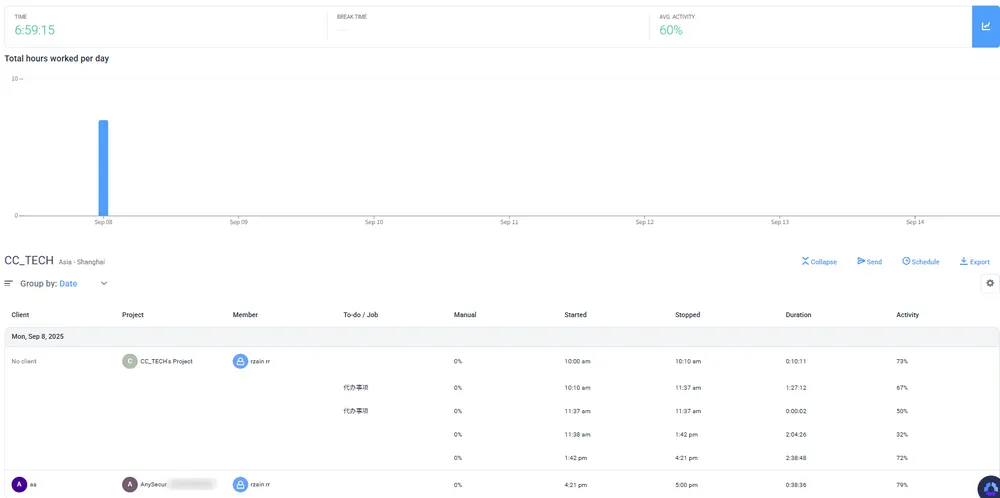Click the 4:21 pm stopped time
The height and width of the screenshot is (498, 1000).
687,458
